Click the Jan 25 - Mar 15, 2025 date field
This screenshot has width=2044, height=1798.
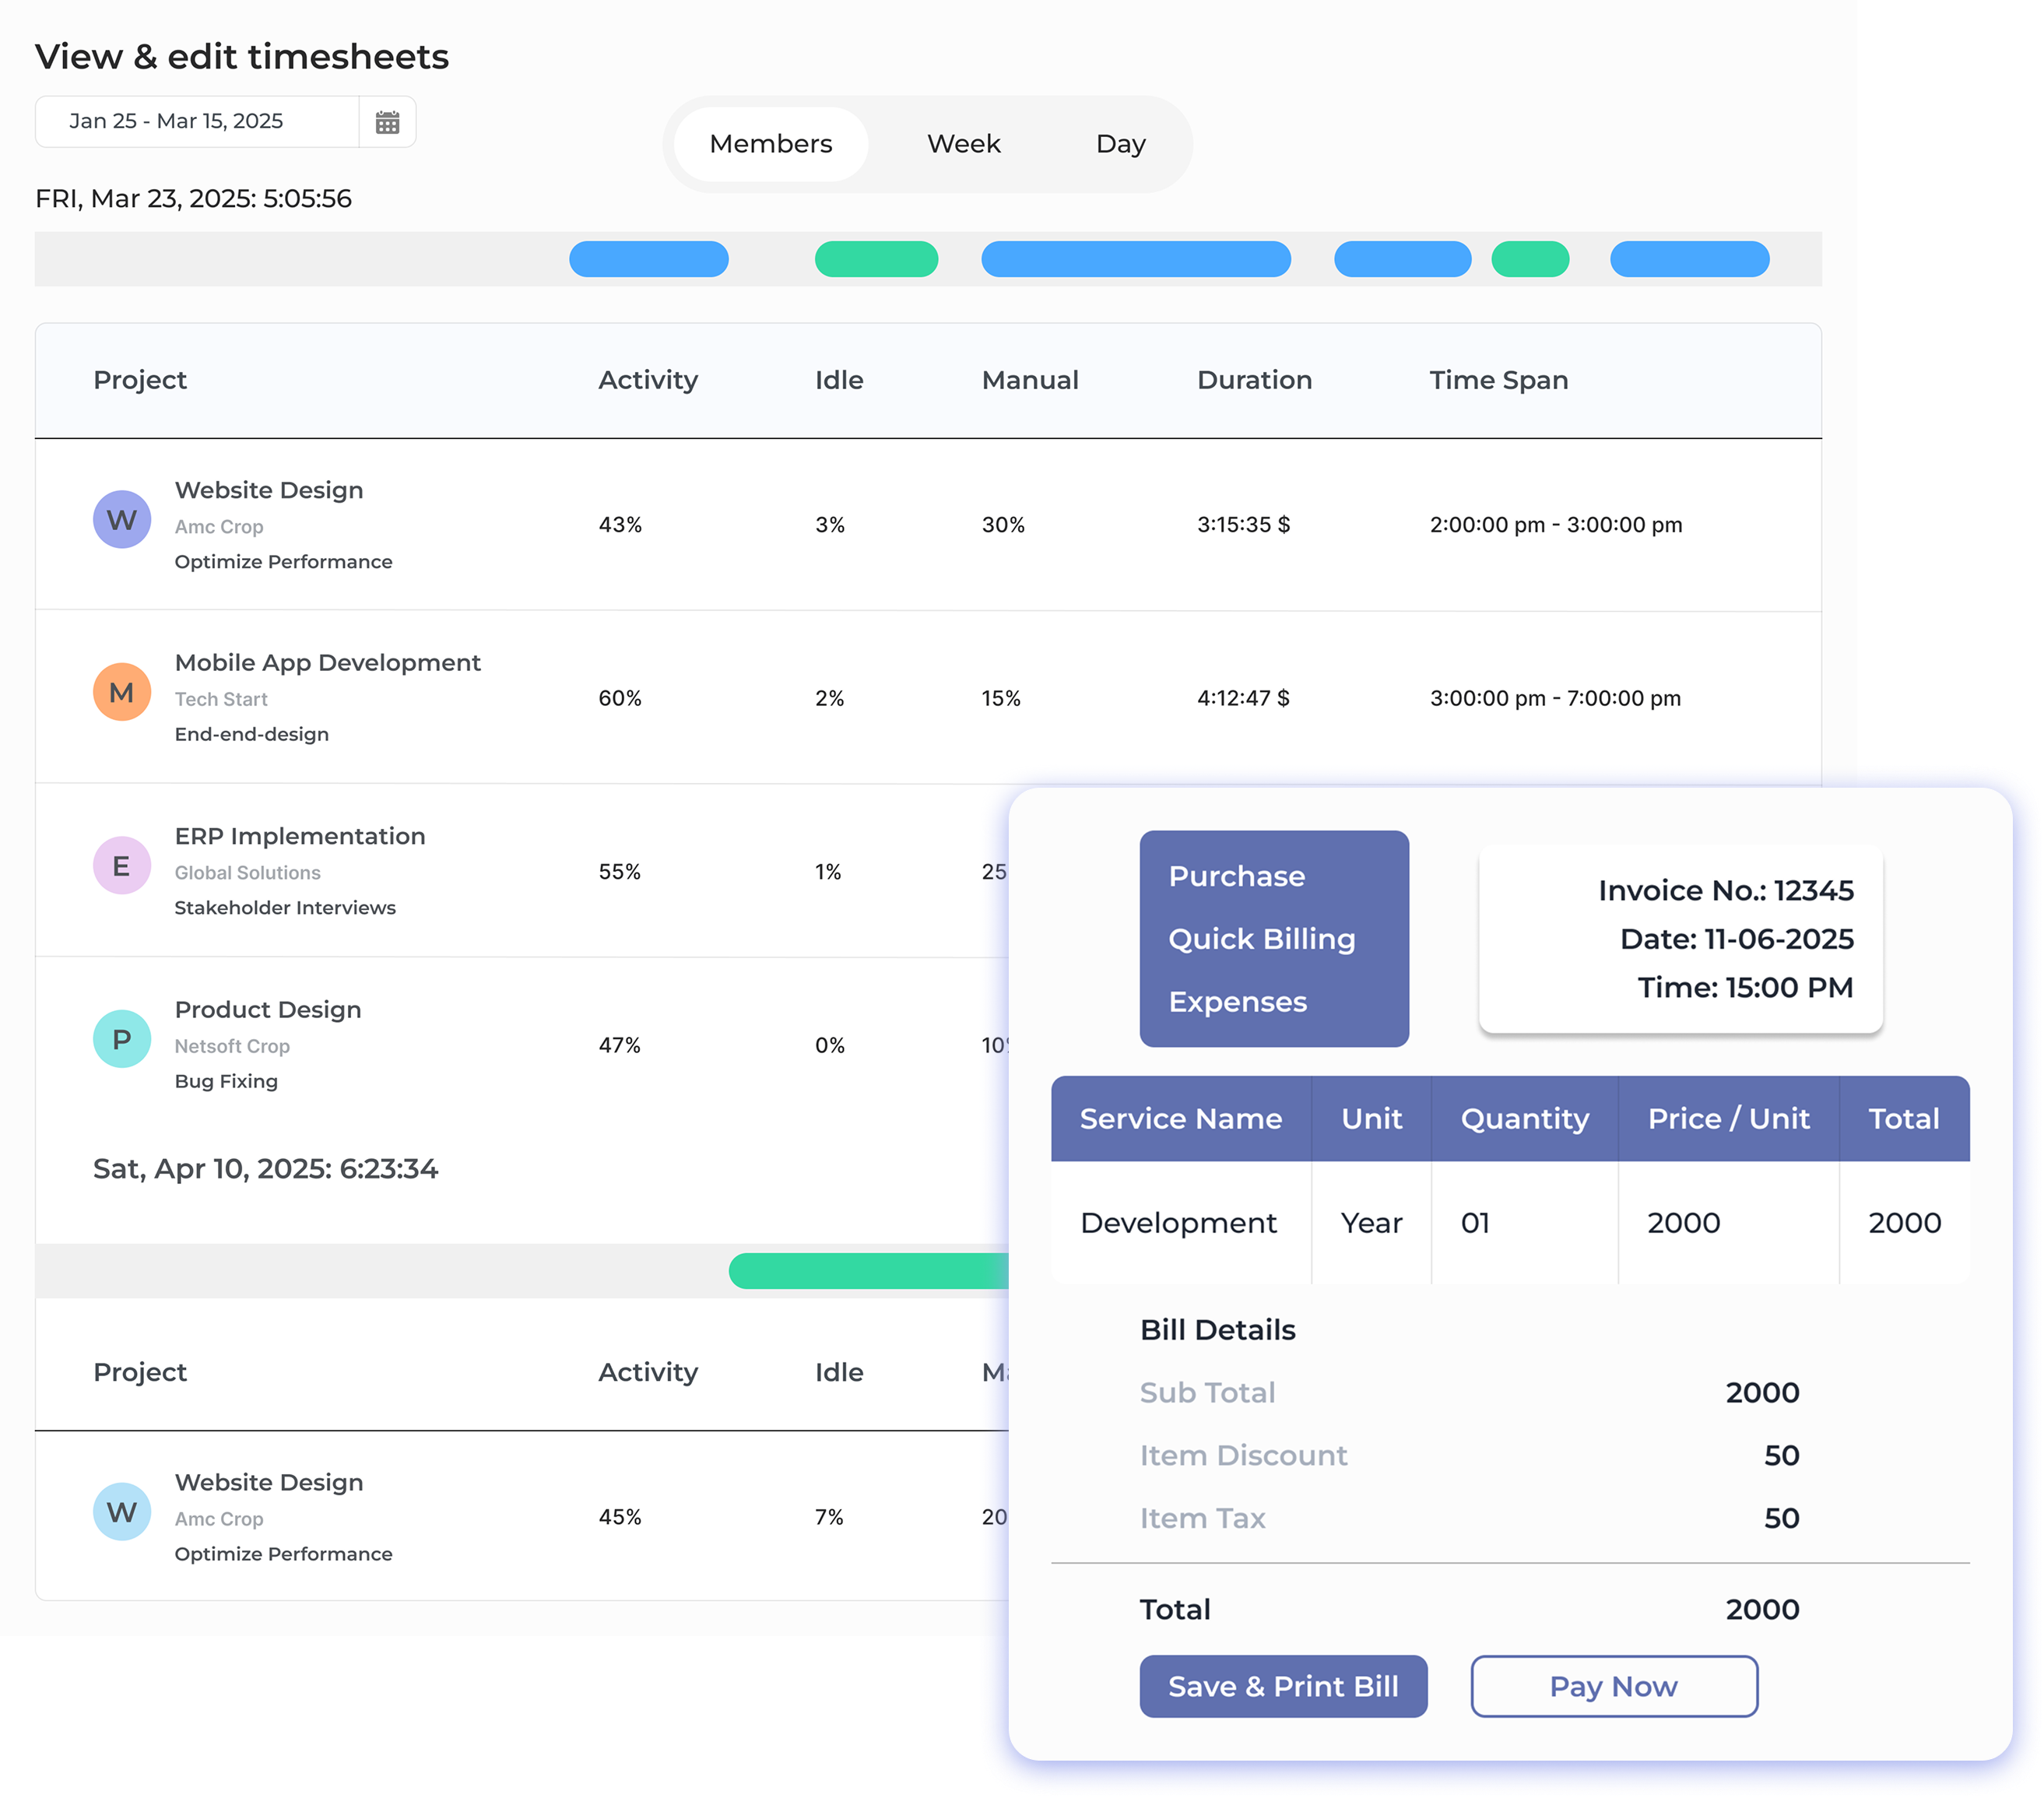click(197, 122)
